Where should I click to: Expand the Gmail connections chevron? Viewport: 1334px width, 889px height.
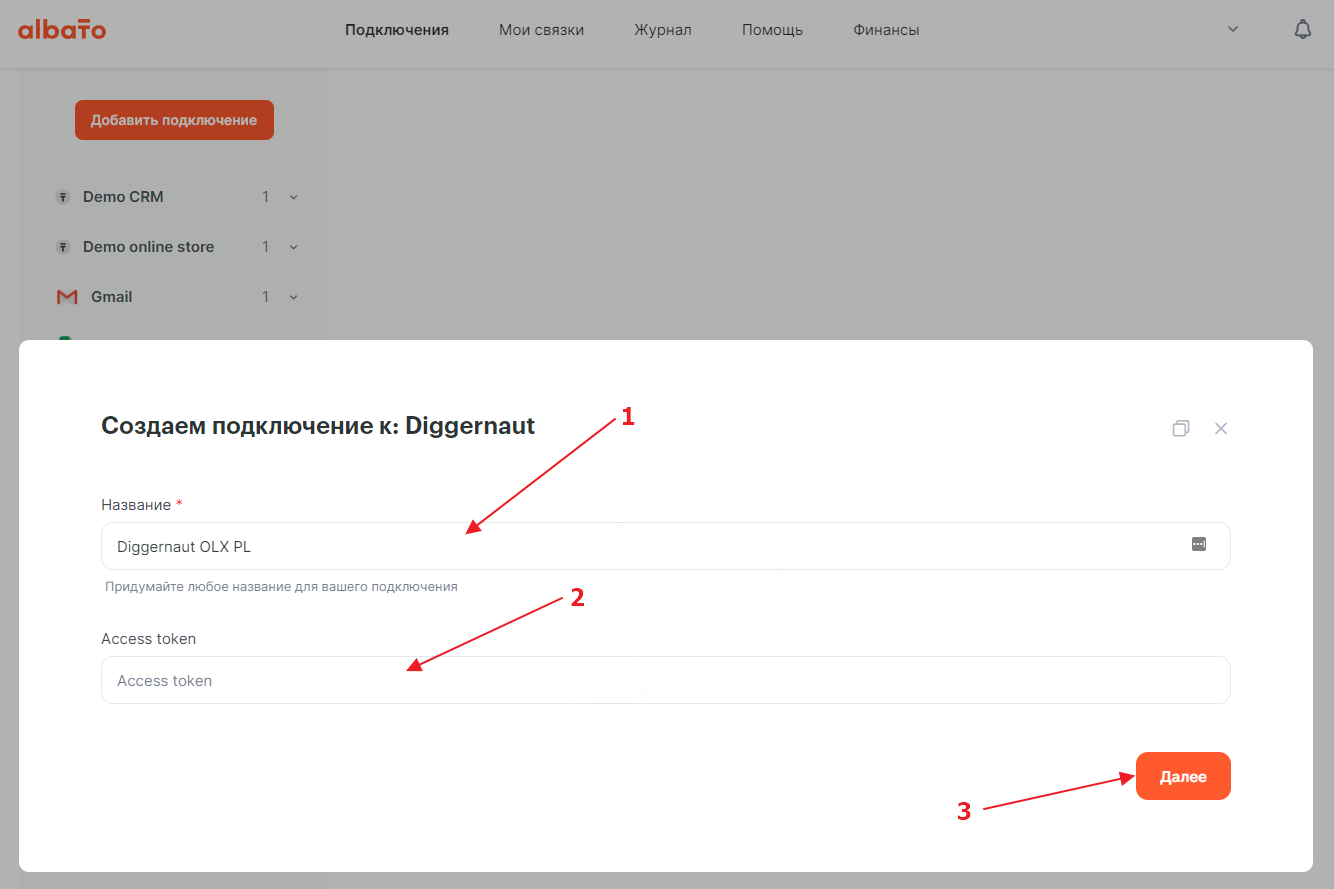click(x=294, y=297)
